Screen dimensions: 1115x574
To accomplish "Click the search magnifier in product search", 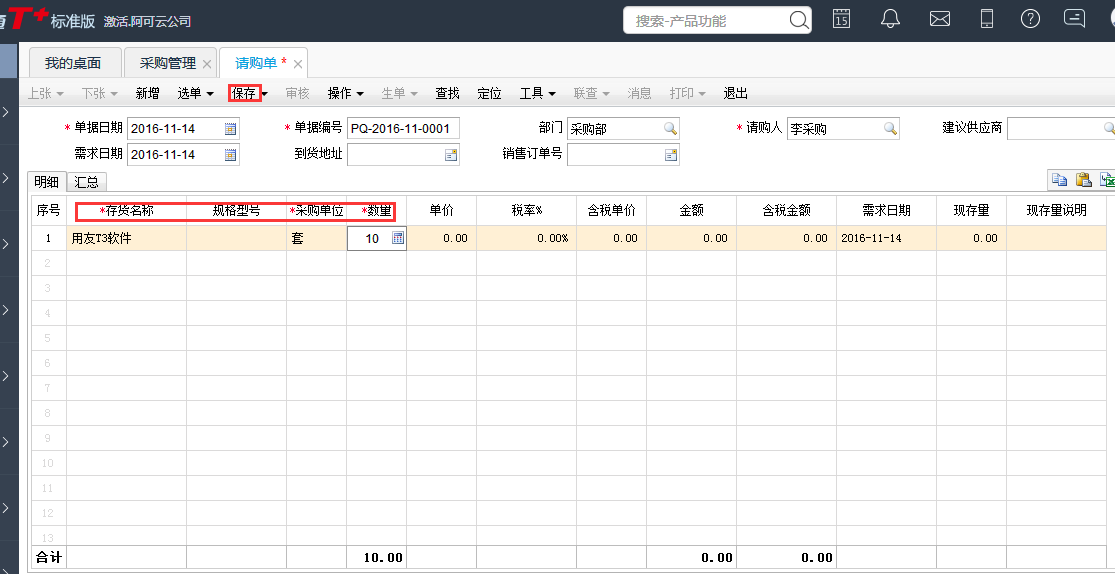I will (799, 21).
